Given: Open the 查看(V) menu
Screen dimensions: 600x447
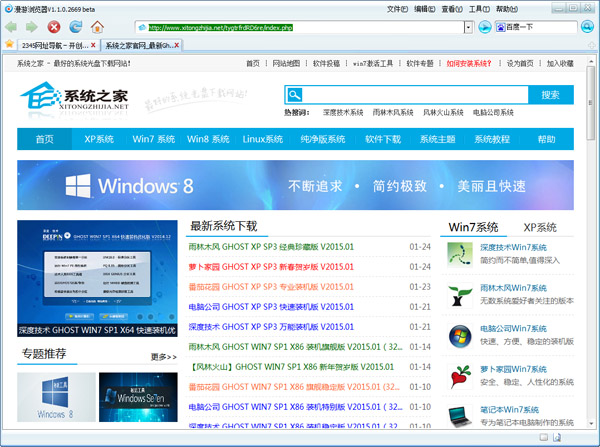Looking at the screenshot, I should click(x=451, y=8).
